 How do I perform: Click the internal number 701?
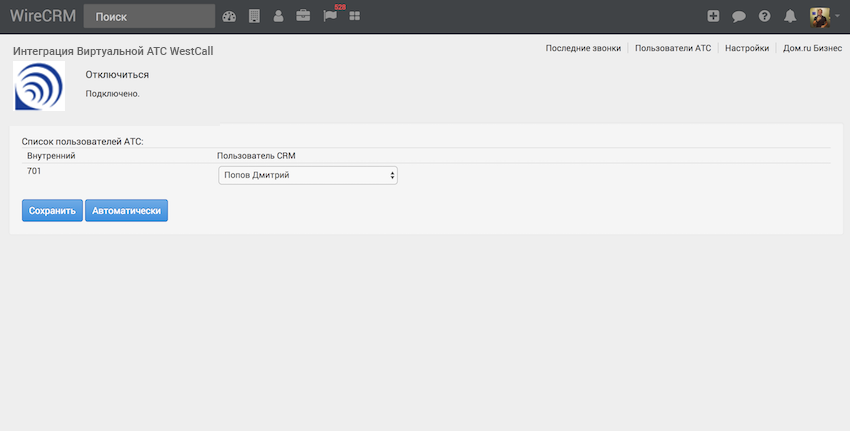34,171
